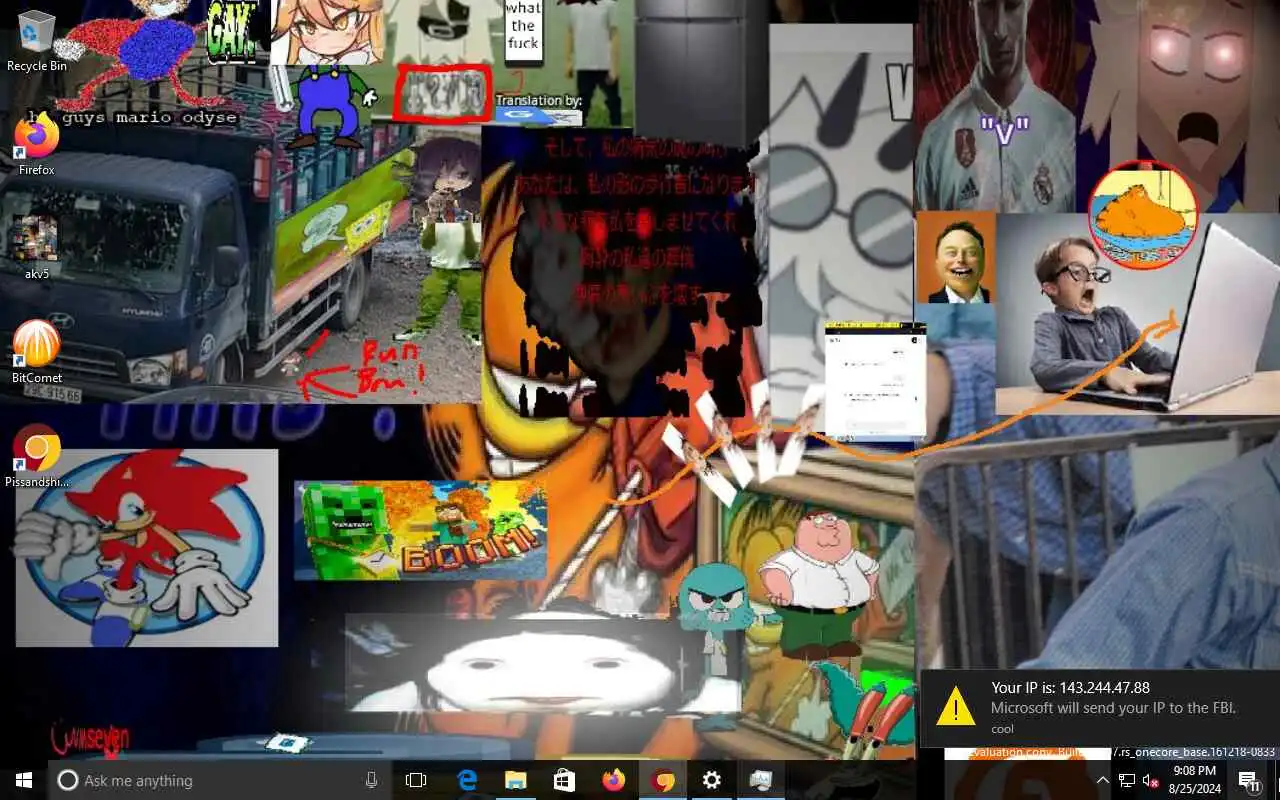Image resolution: width=1280 pixels, height=800 pixels.
Task: Open the Settings gear on the taskbar
Action: click(711, 780)
